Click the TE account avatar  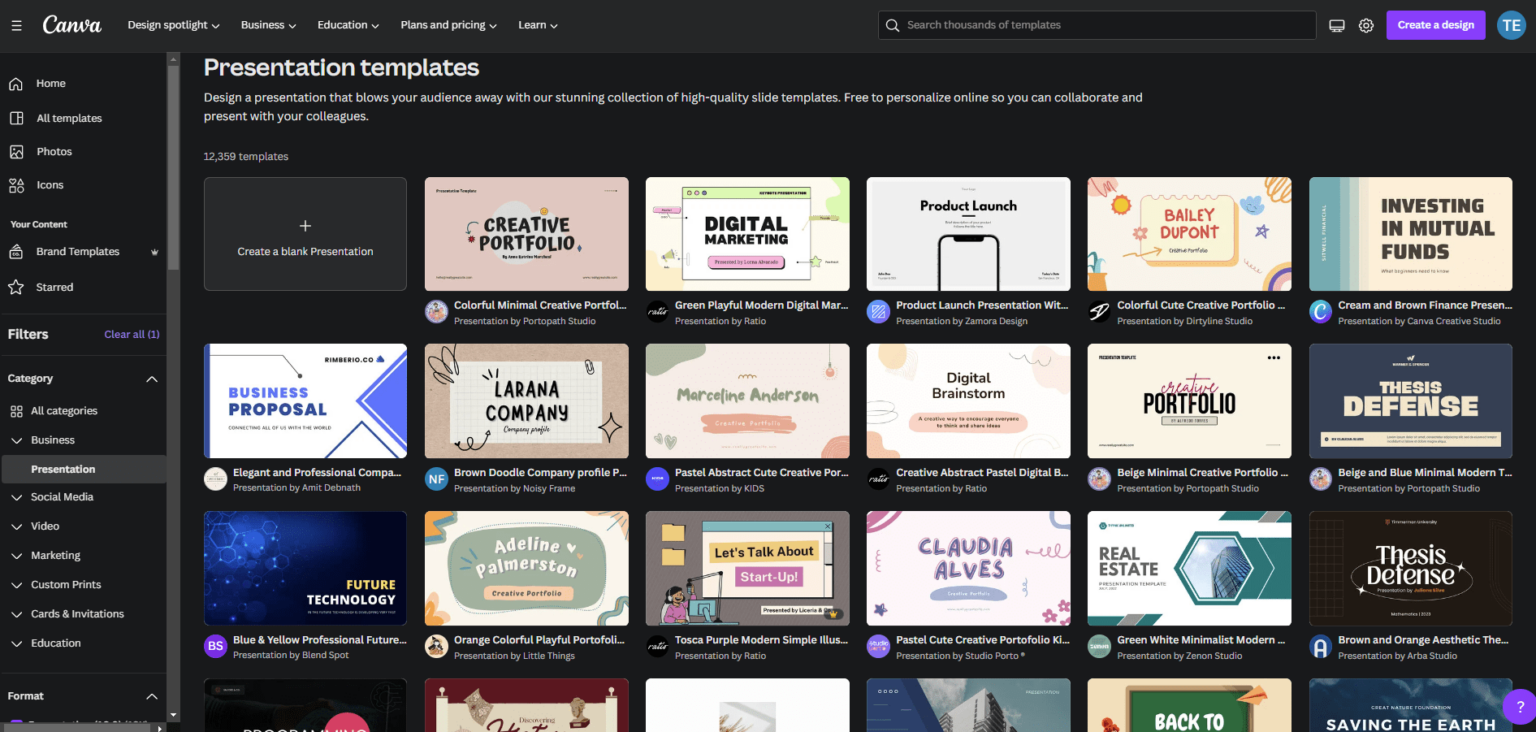1511,25
